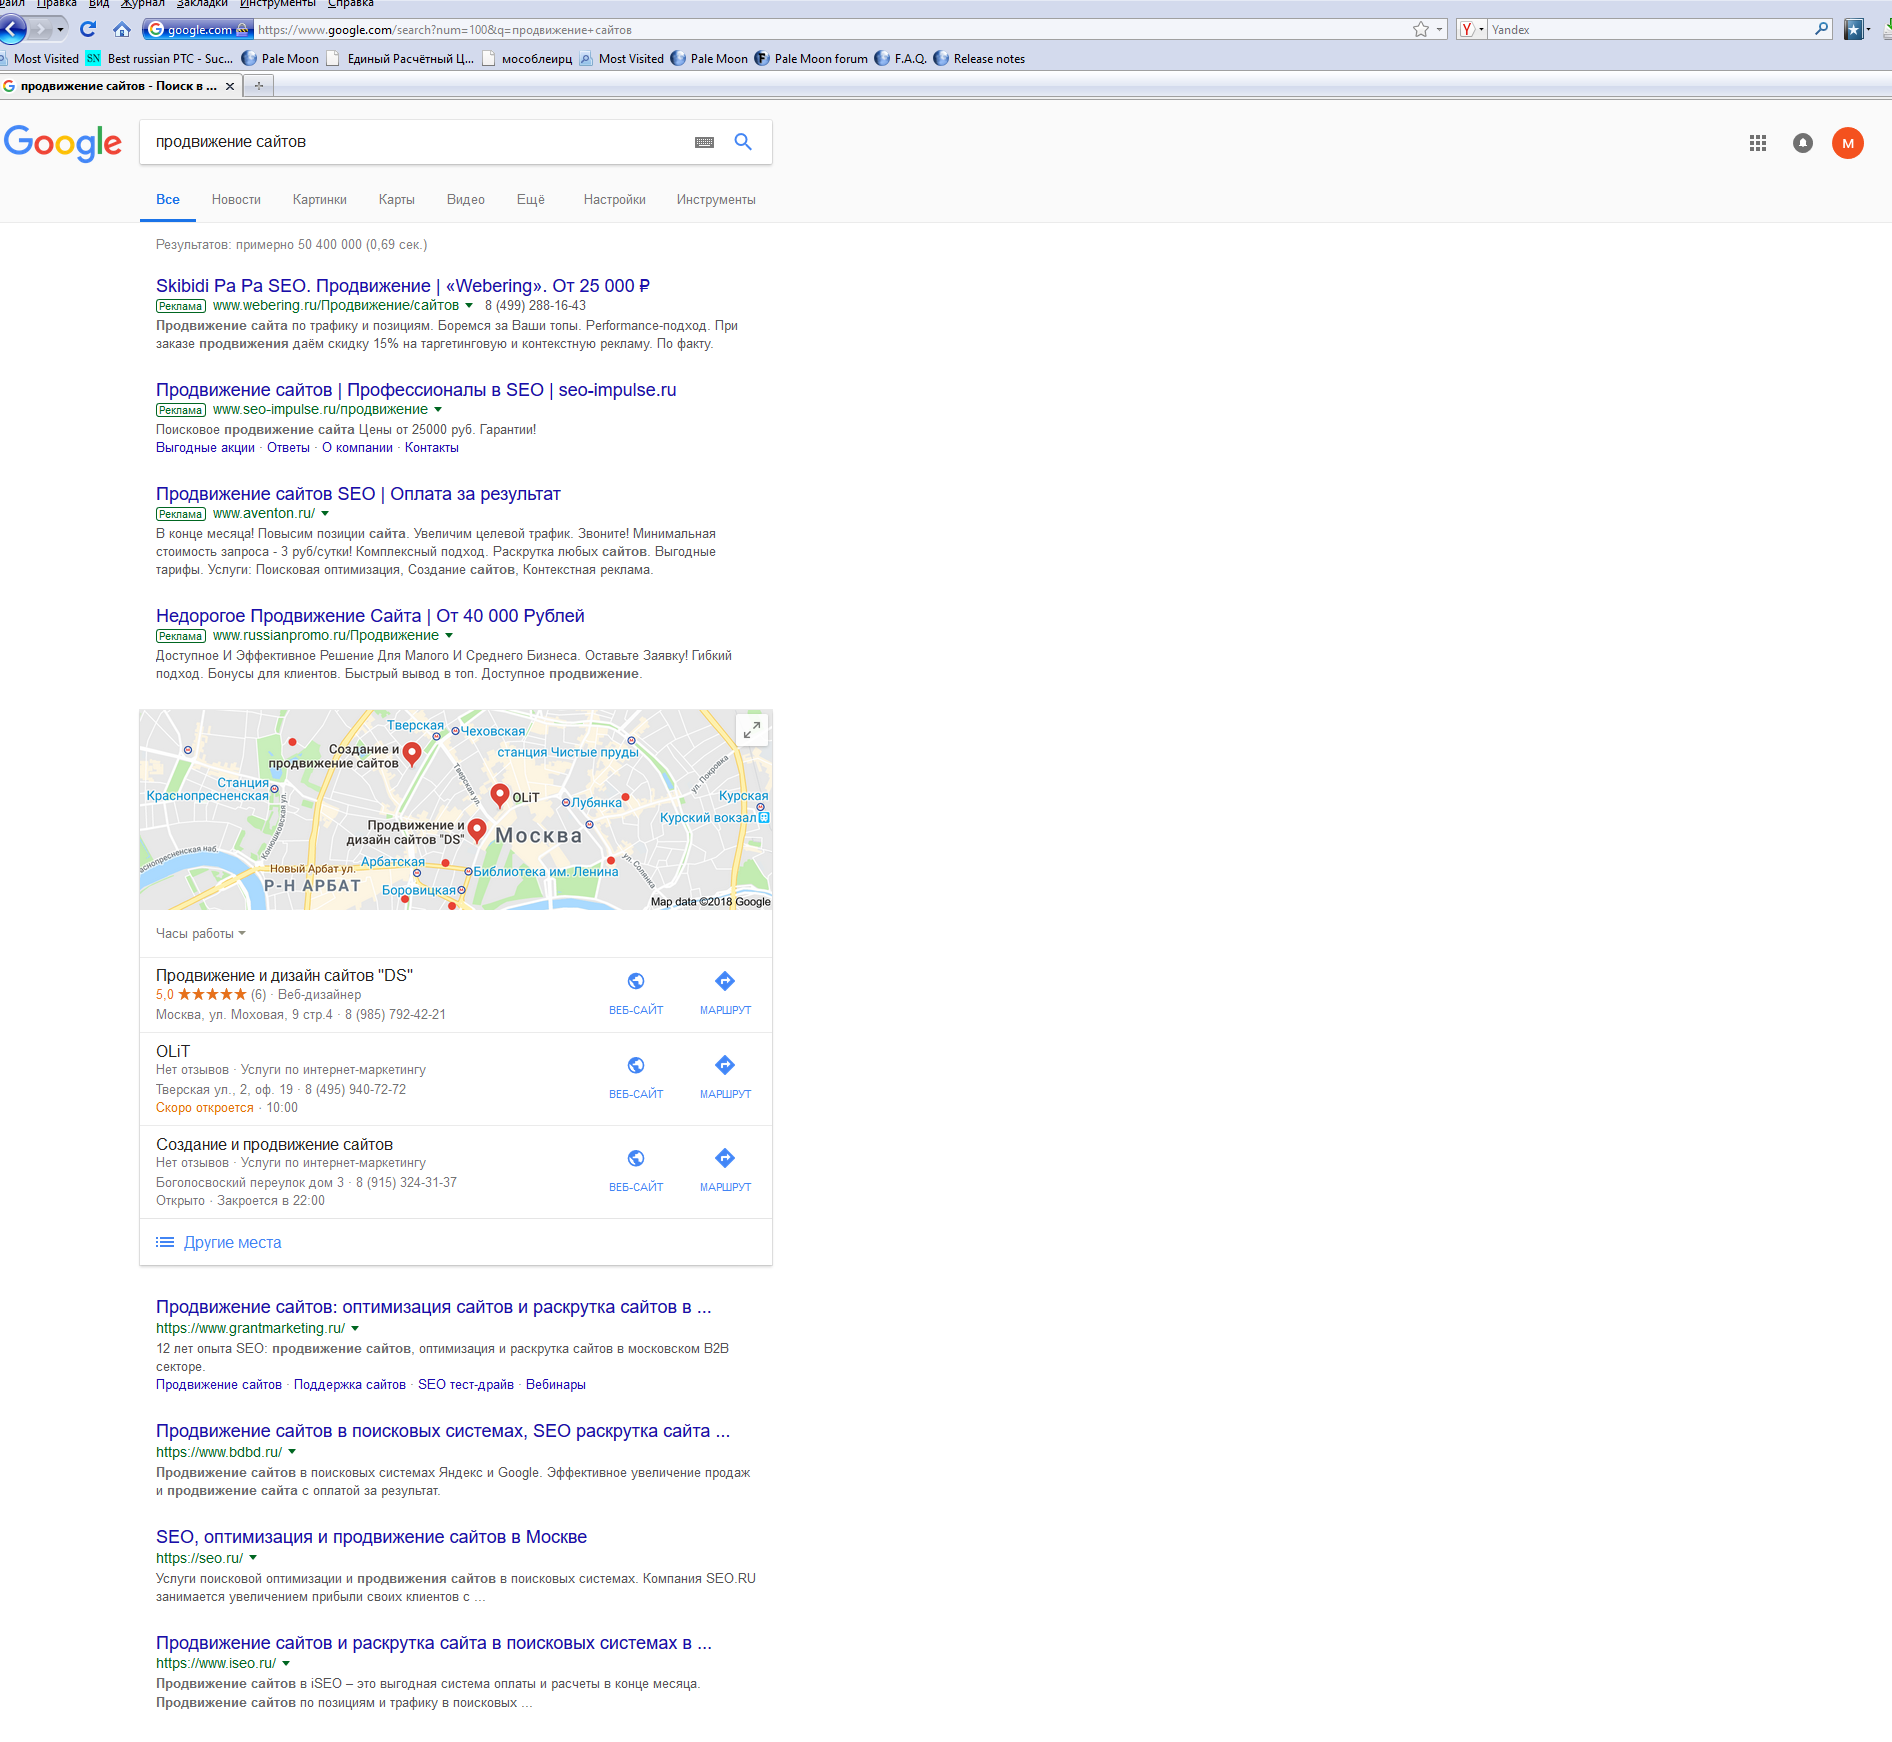Screen dimensions: 1892x1742
Task: Select the Все search tab
Action: point(168,200)
